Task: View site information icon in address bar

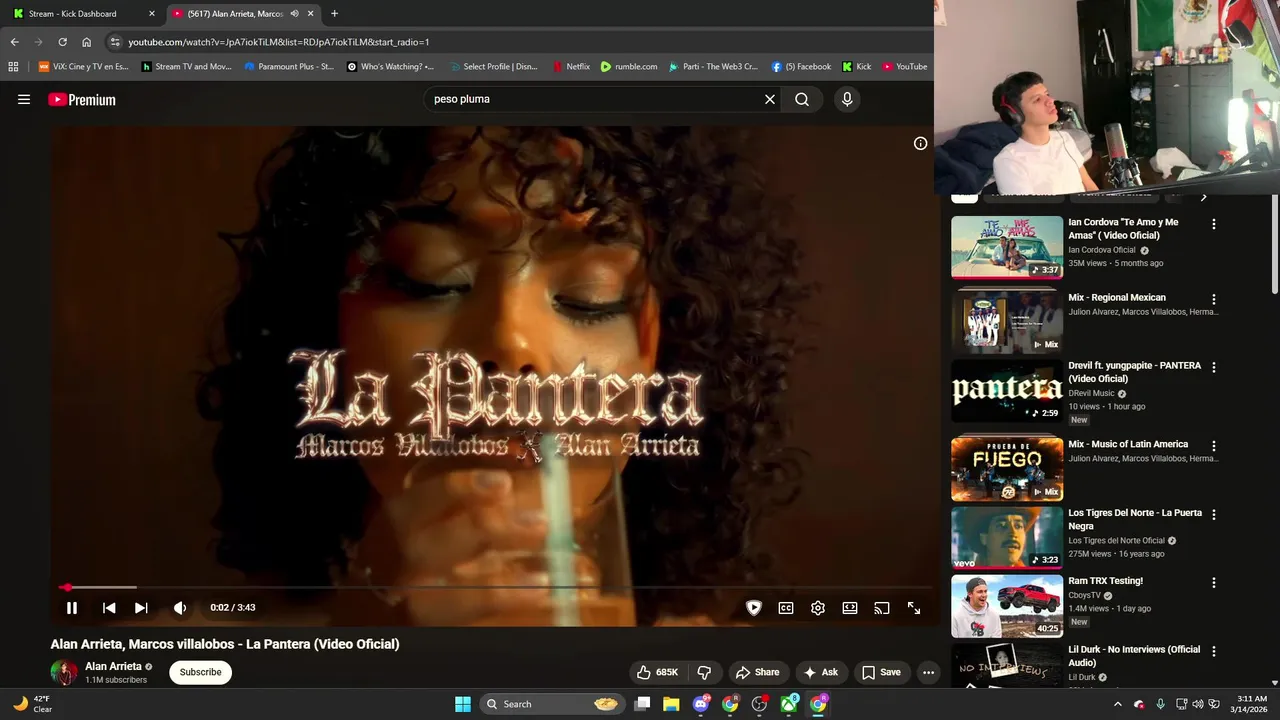Action: [115, 42]
